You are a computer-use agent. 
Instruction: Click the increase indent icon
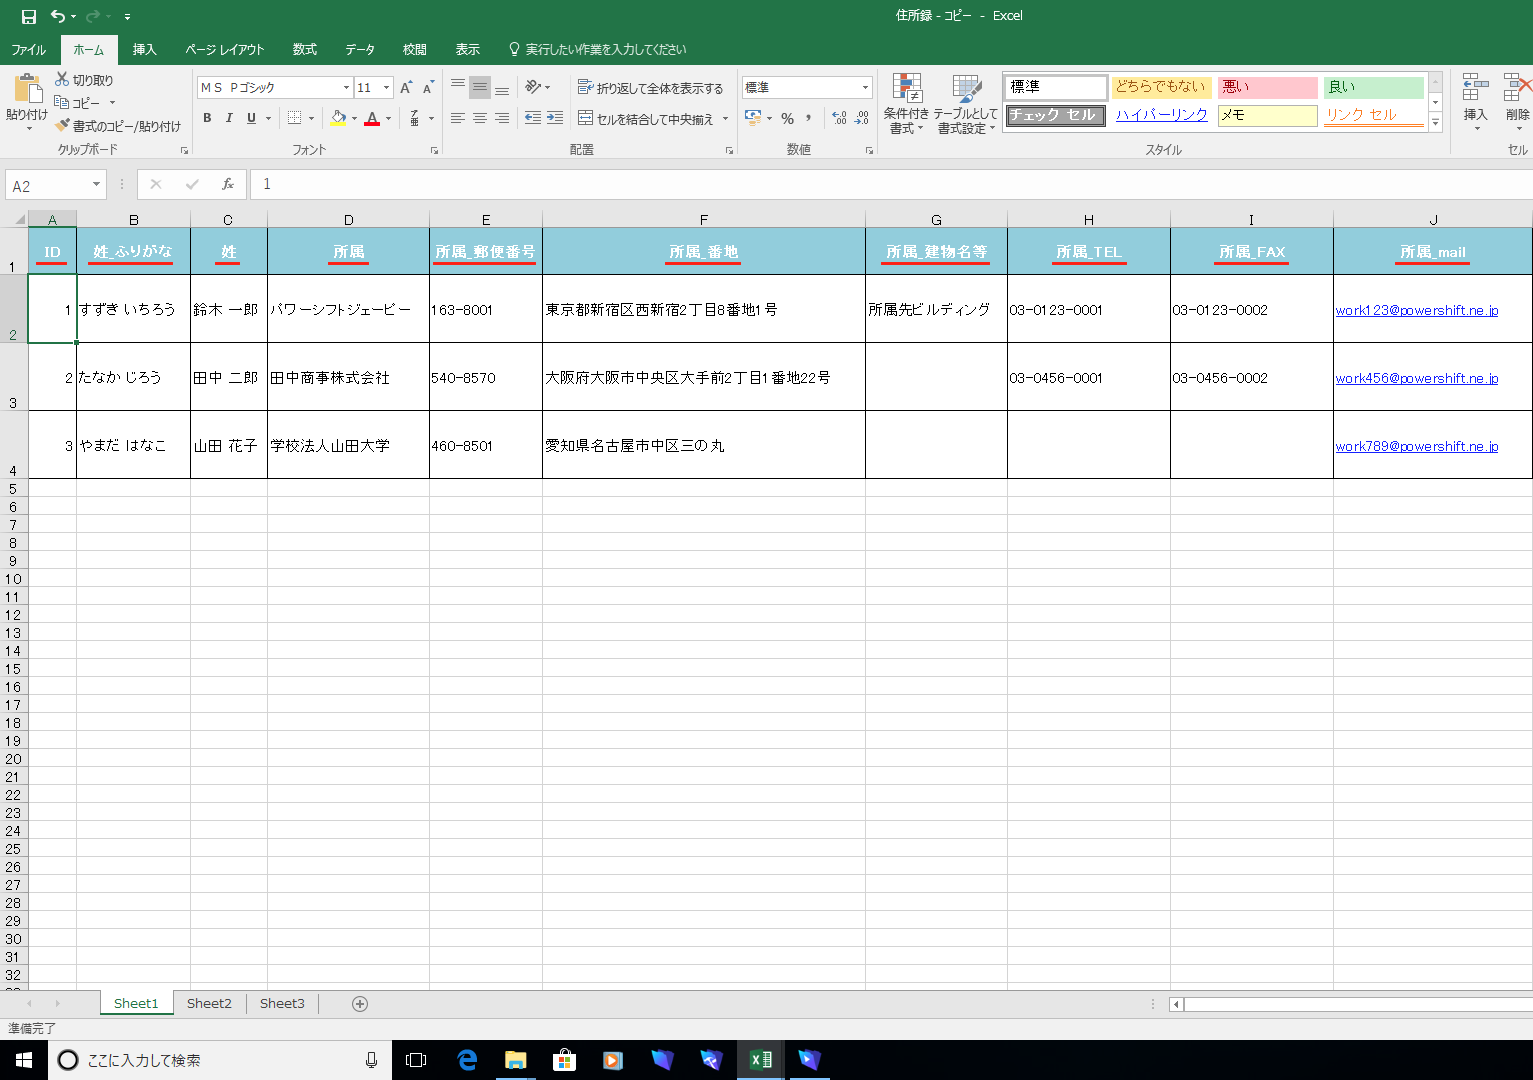tap(555, 118)
